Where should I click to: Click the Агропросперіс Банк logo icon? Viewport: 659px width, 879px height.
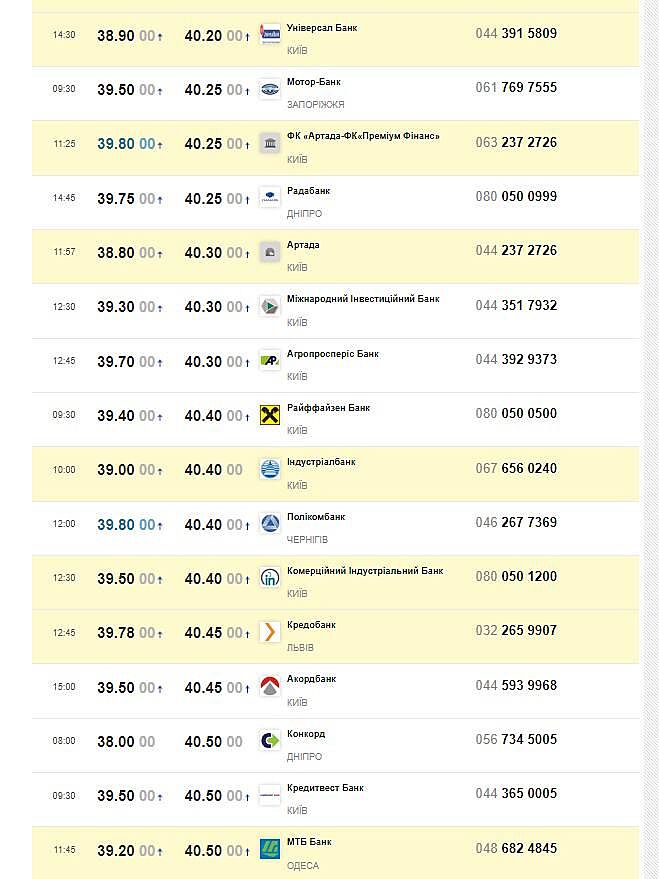coord(270,360)
